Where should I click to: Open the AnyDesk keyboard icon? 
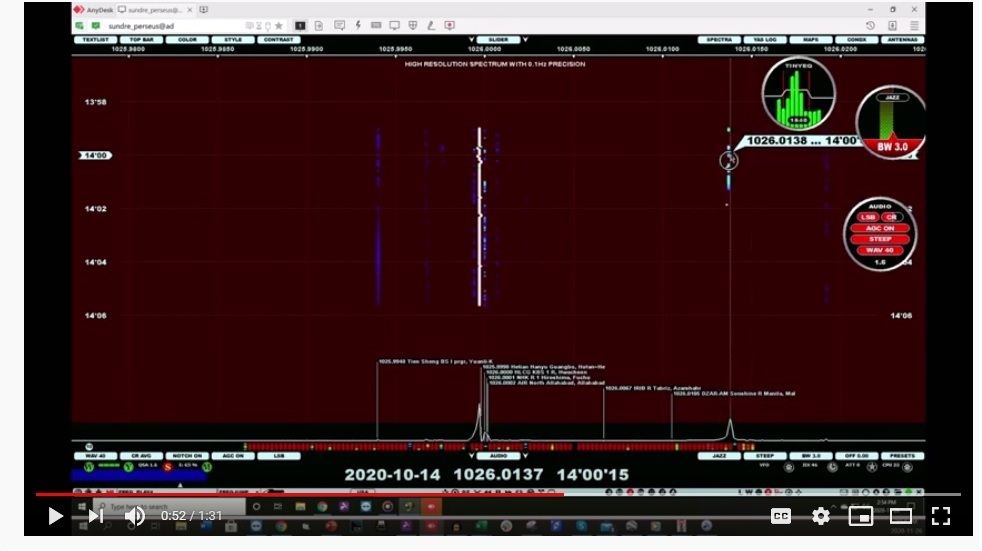click(x=376, y=26)
